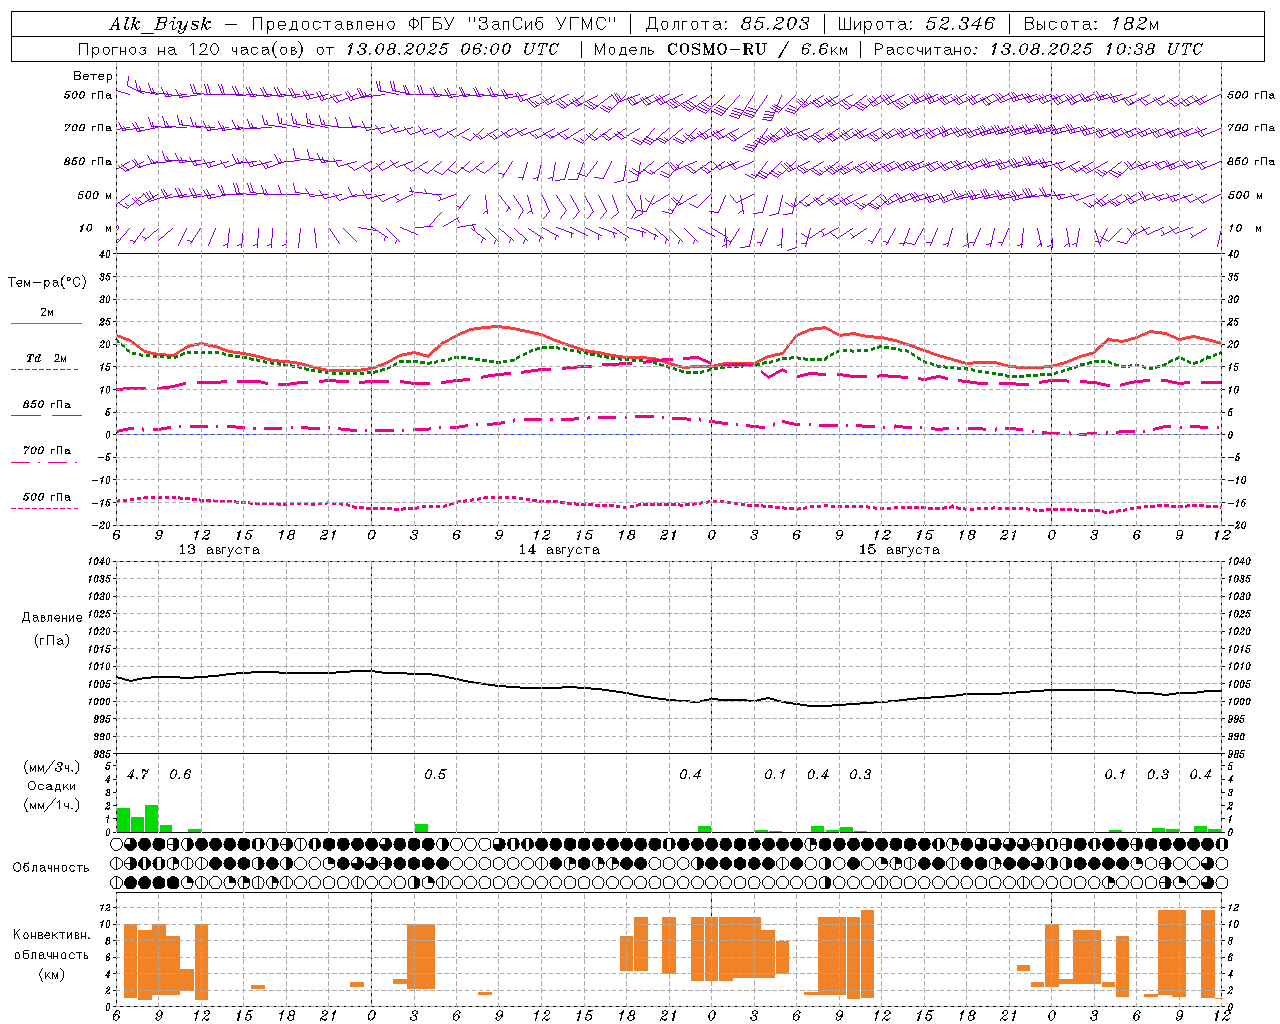Click the 4.7 precipitation amount value
The image size is (1280, 1024).
(138, 774)
